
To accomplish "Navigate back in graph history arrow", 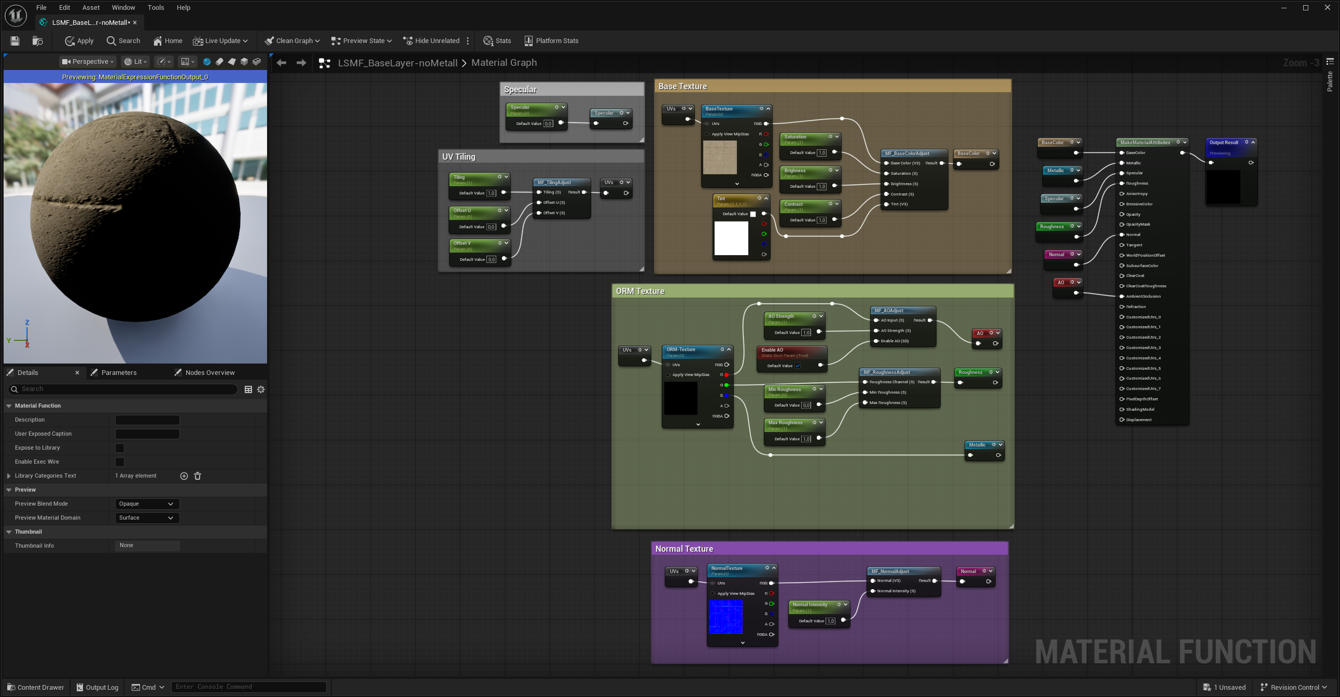I will pyautogui.click(x=282, y=63).
